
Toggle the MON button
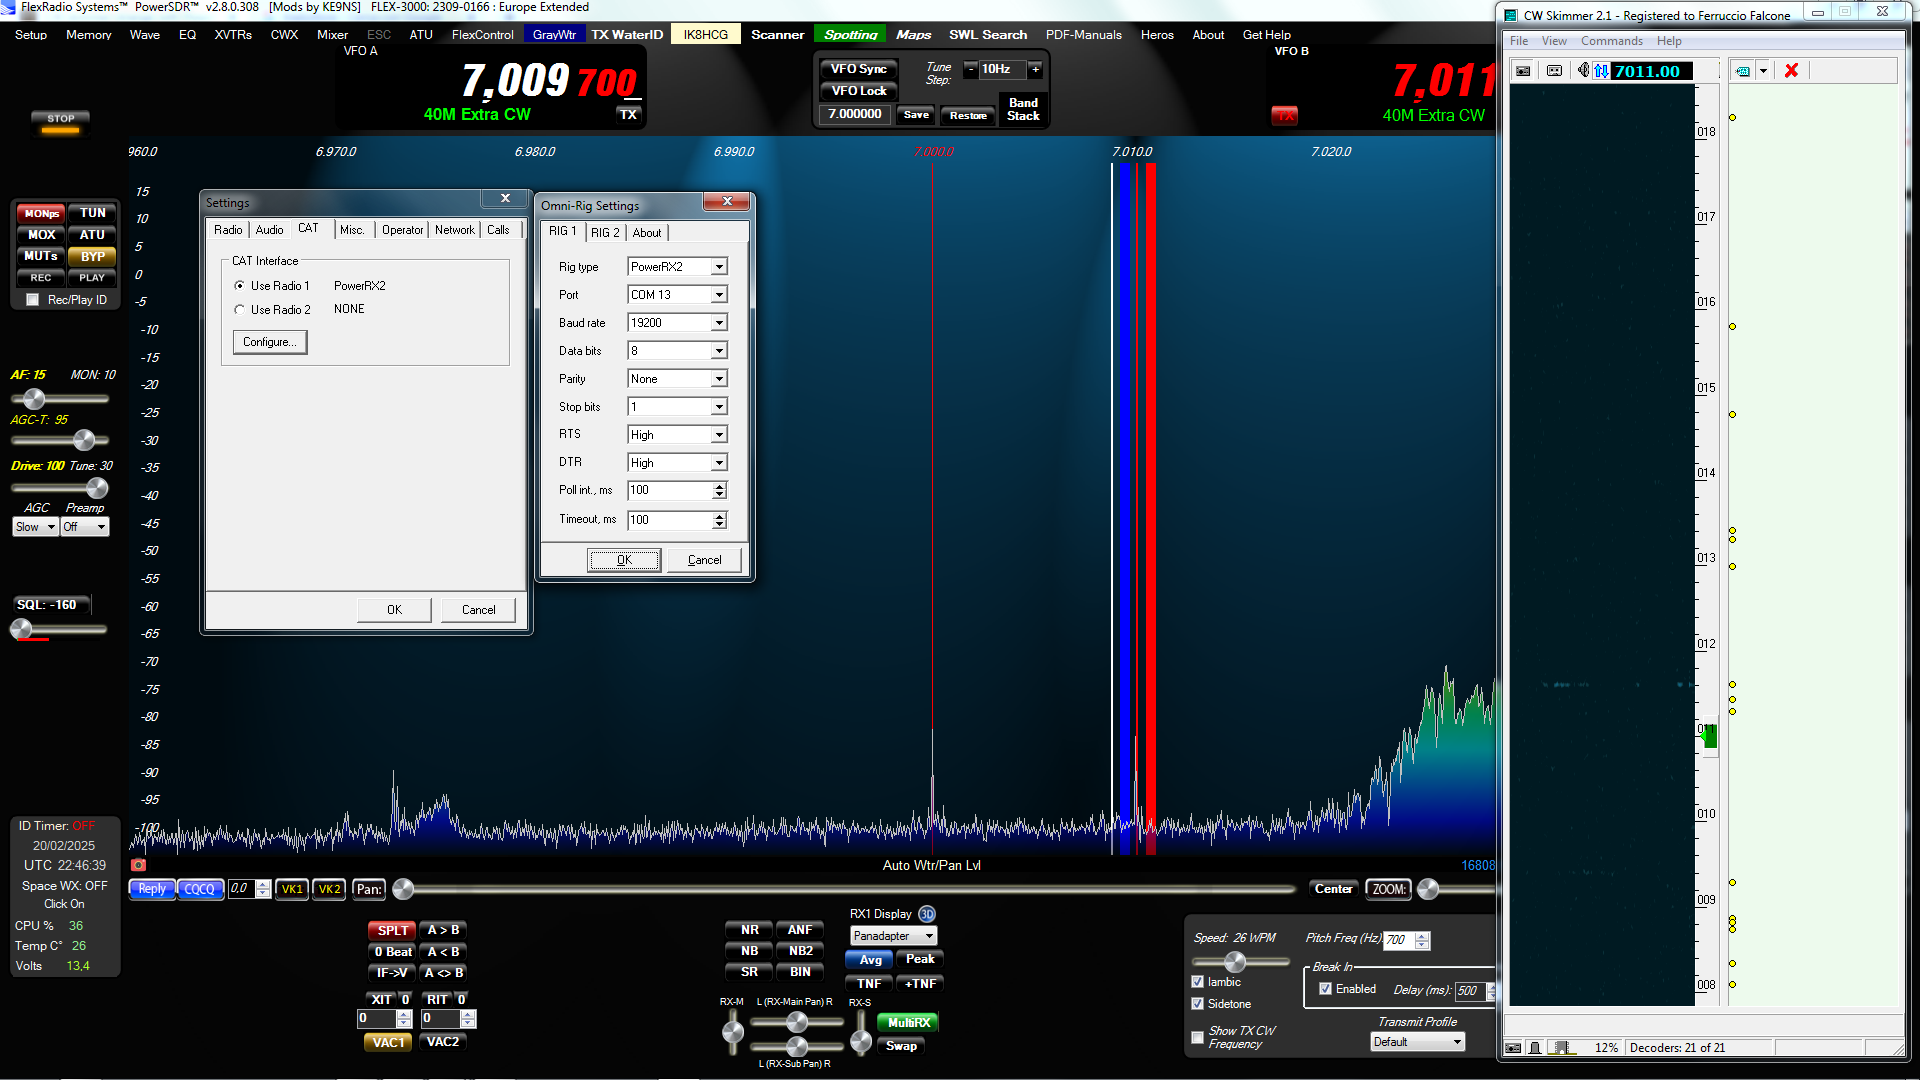coord(41,213)
